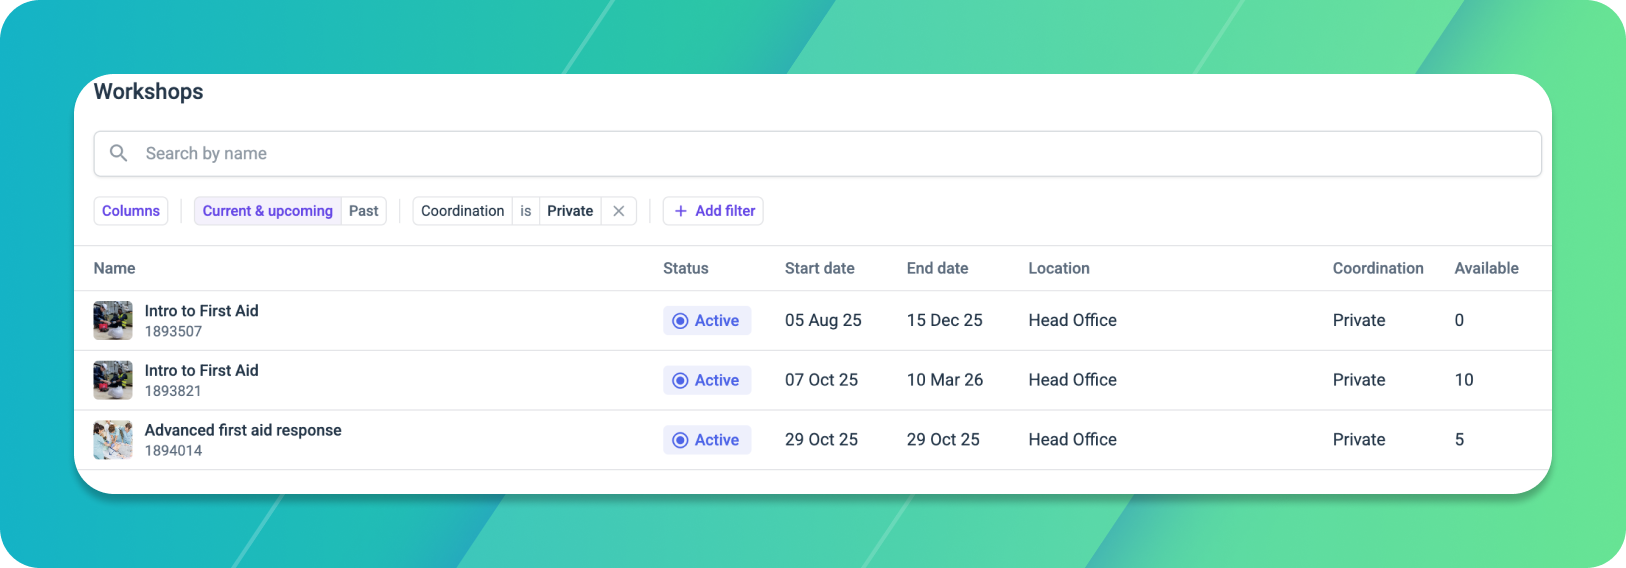Sort by Name column header

(115, 268)
